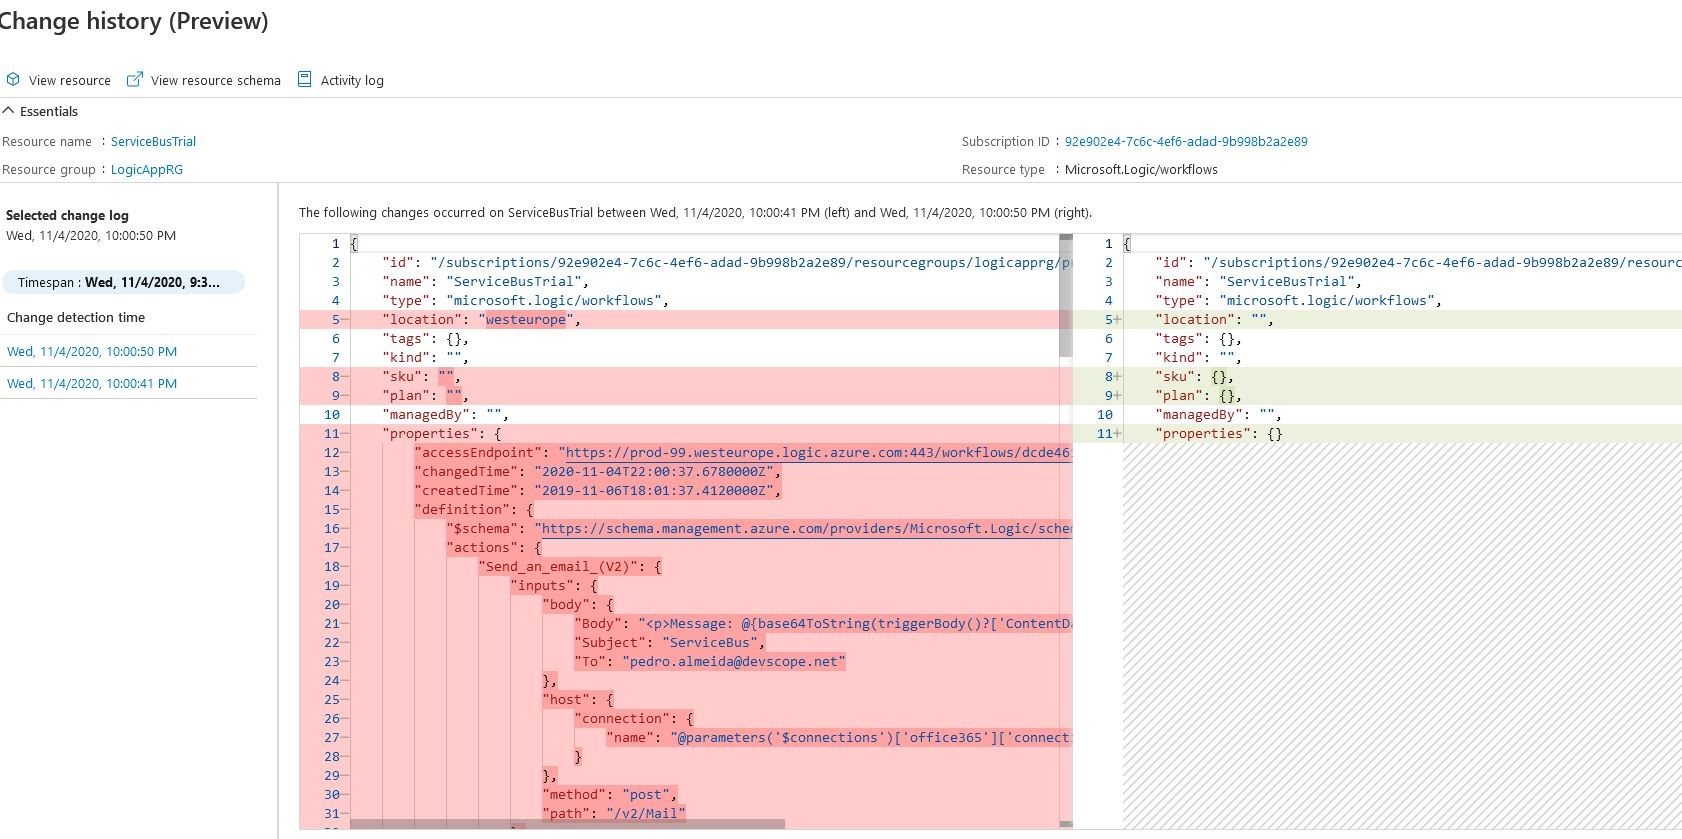Screen dimensions: 1682x839
Task: Click the highlighted westeurope location value
Action: point(525,320)
